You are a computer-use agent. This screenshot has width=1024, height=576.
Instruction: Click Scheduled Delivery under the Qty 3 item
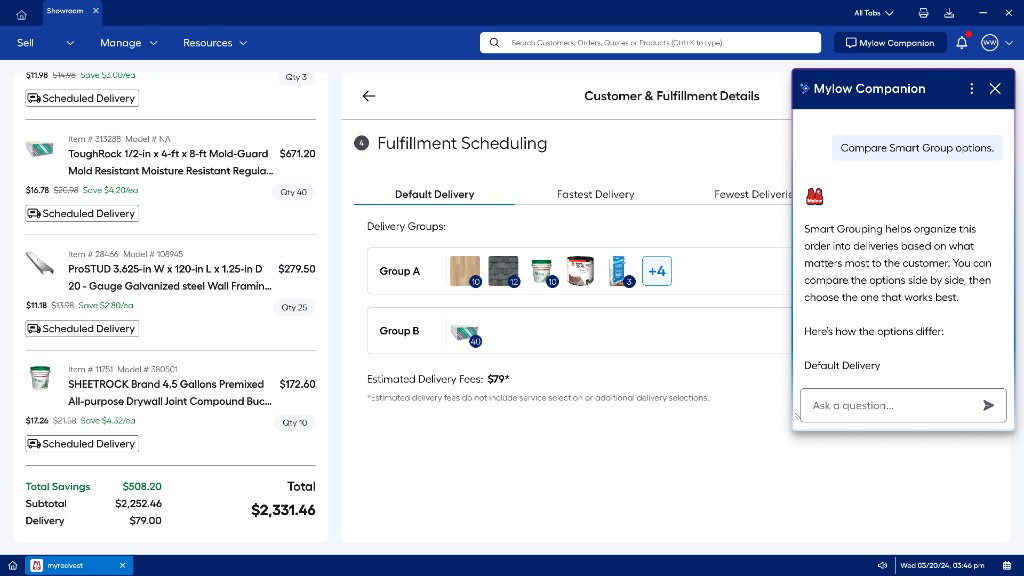pos(82,99)
